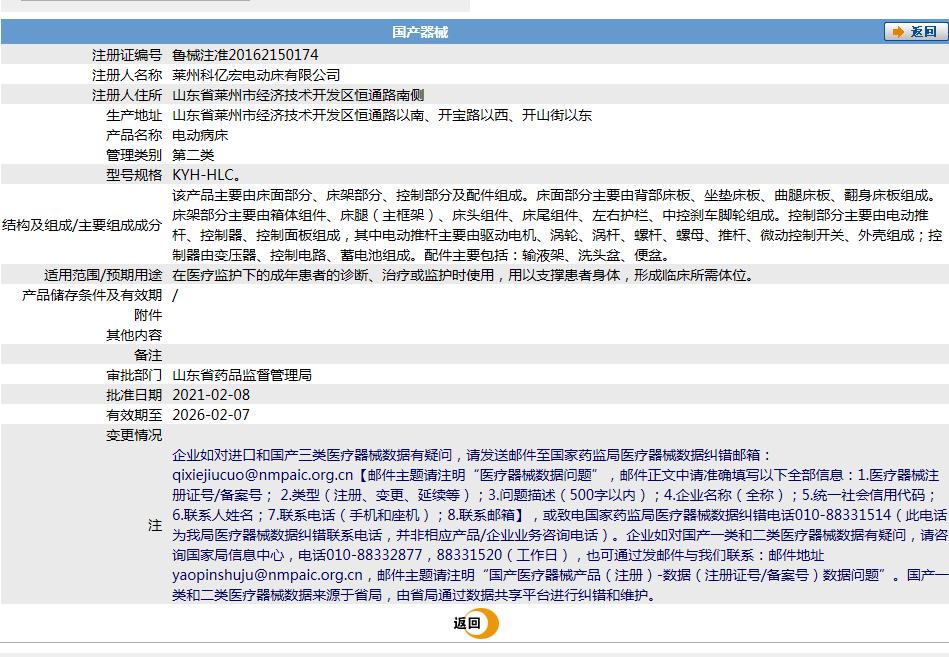
Task: Click the orange arrow icon on 返回 button
Action: pos(898,32)
